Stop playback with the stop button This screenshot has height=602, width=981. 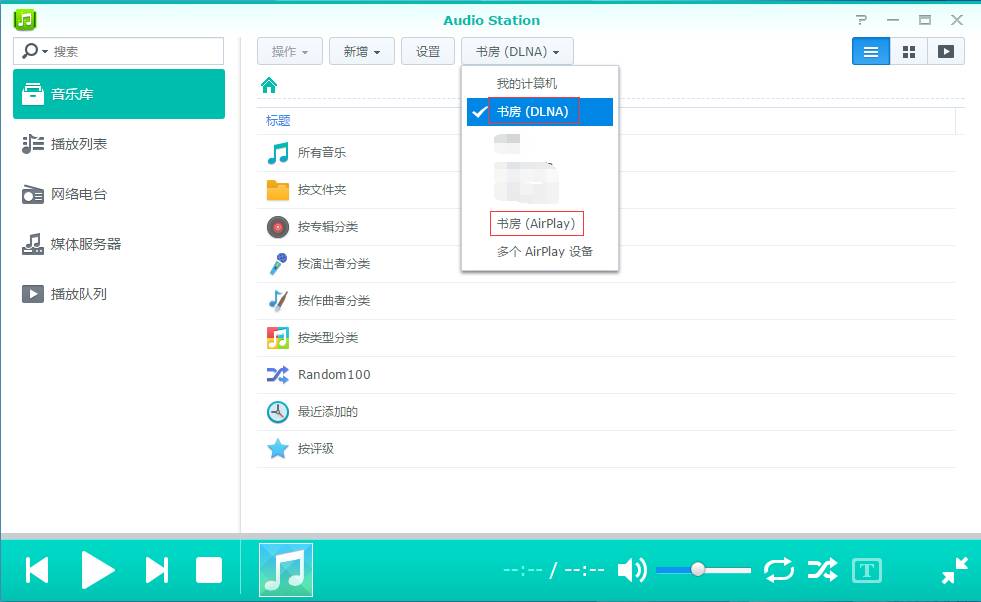click(x=209, y=570)
